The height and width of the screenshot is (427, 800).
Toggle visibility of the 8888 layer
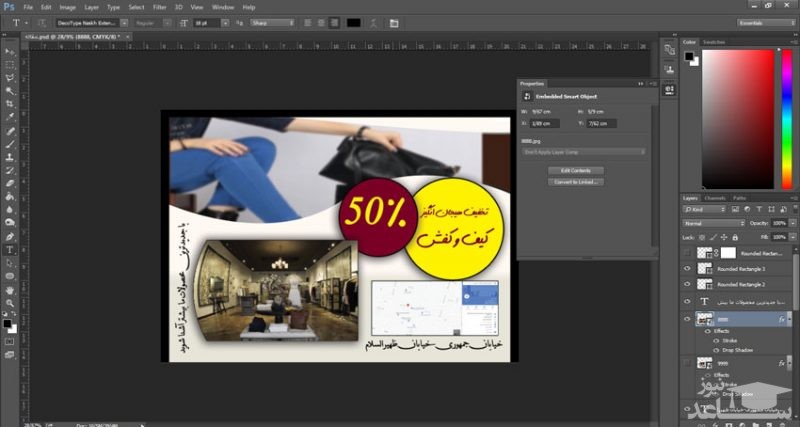point(687,319)
